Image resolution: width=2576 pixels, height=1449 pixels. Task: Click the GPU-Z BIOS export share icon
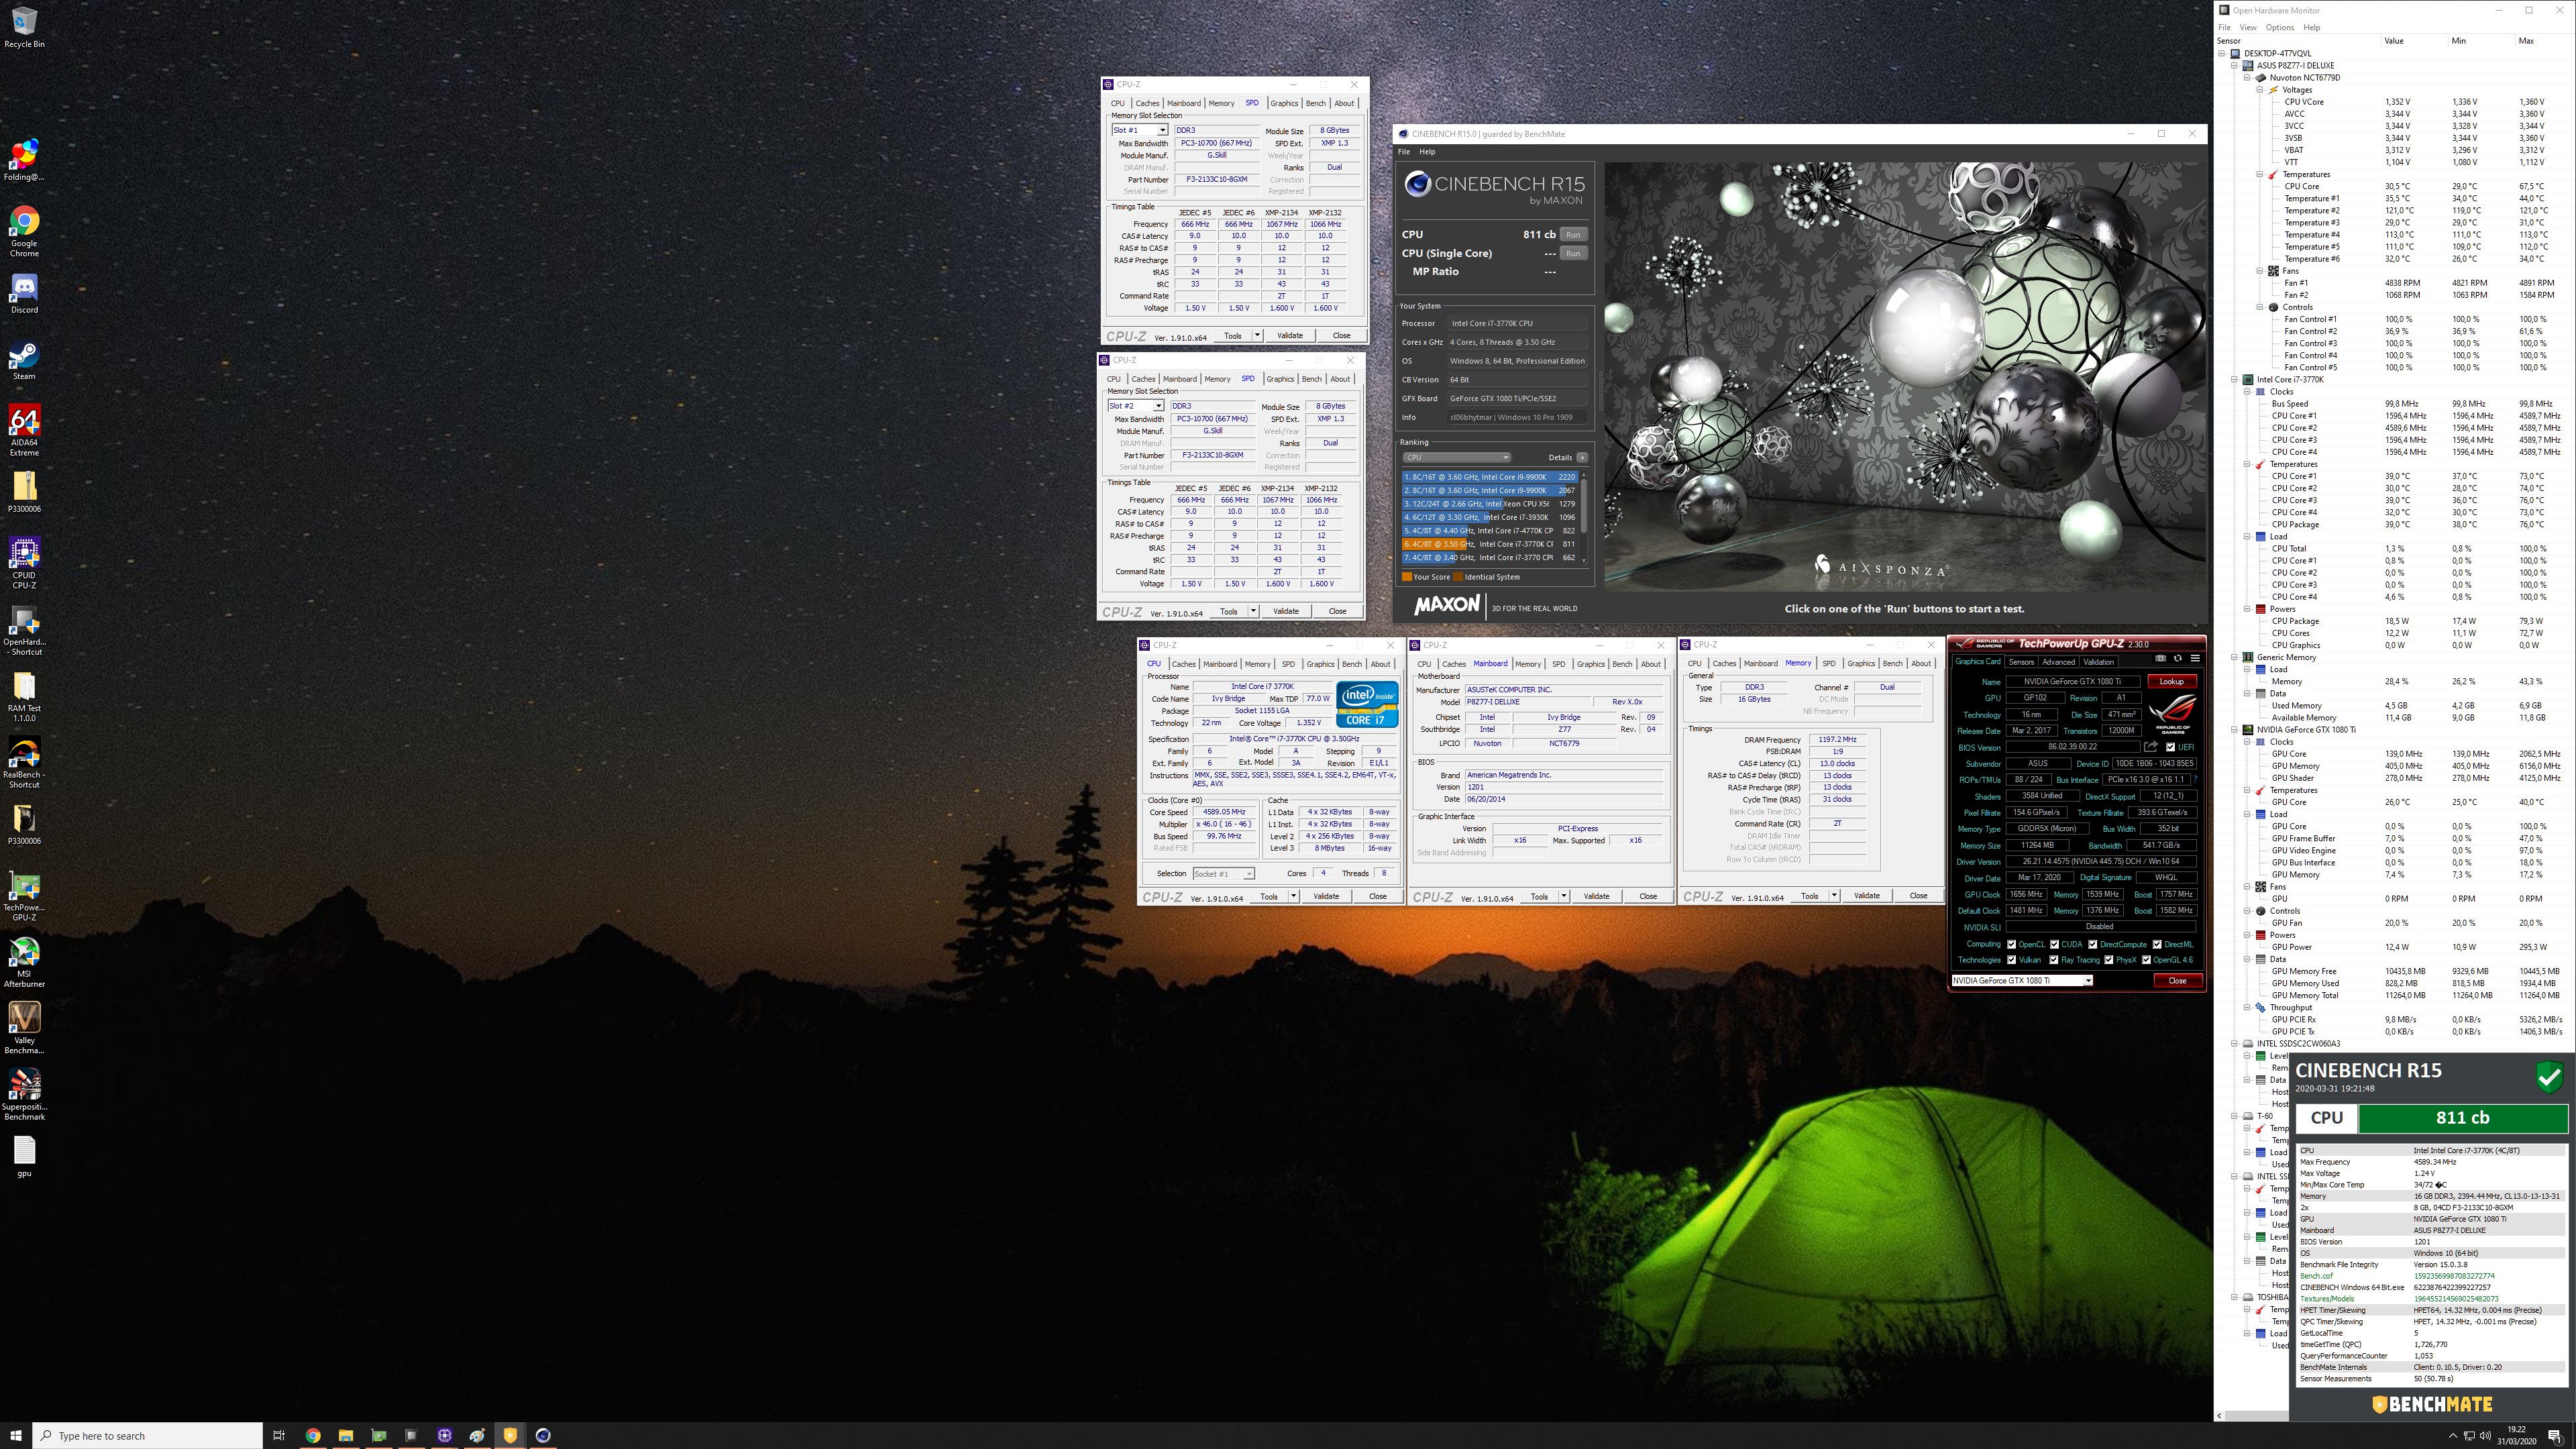pyautogui.click(x=2151, y=747)
